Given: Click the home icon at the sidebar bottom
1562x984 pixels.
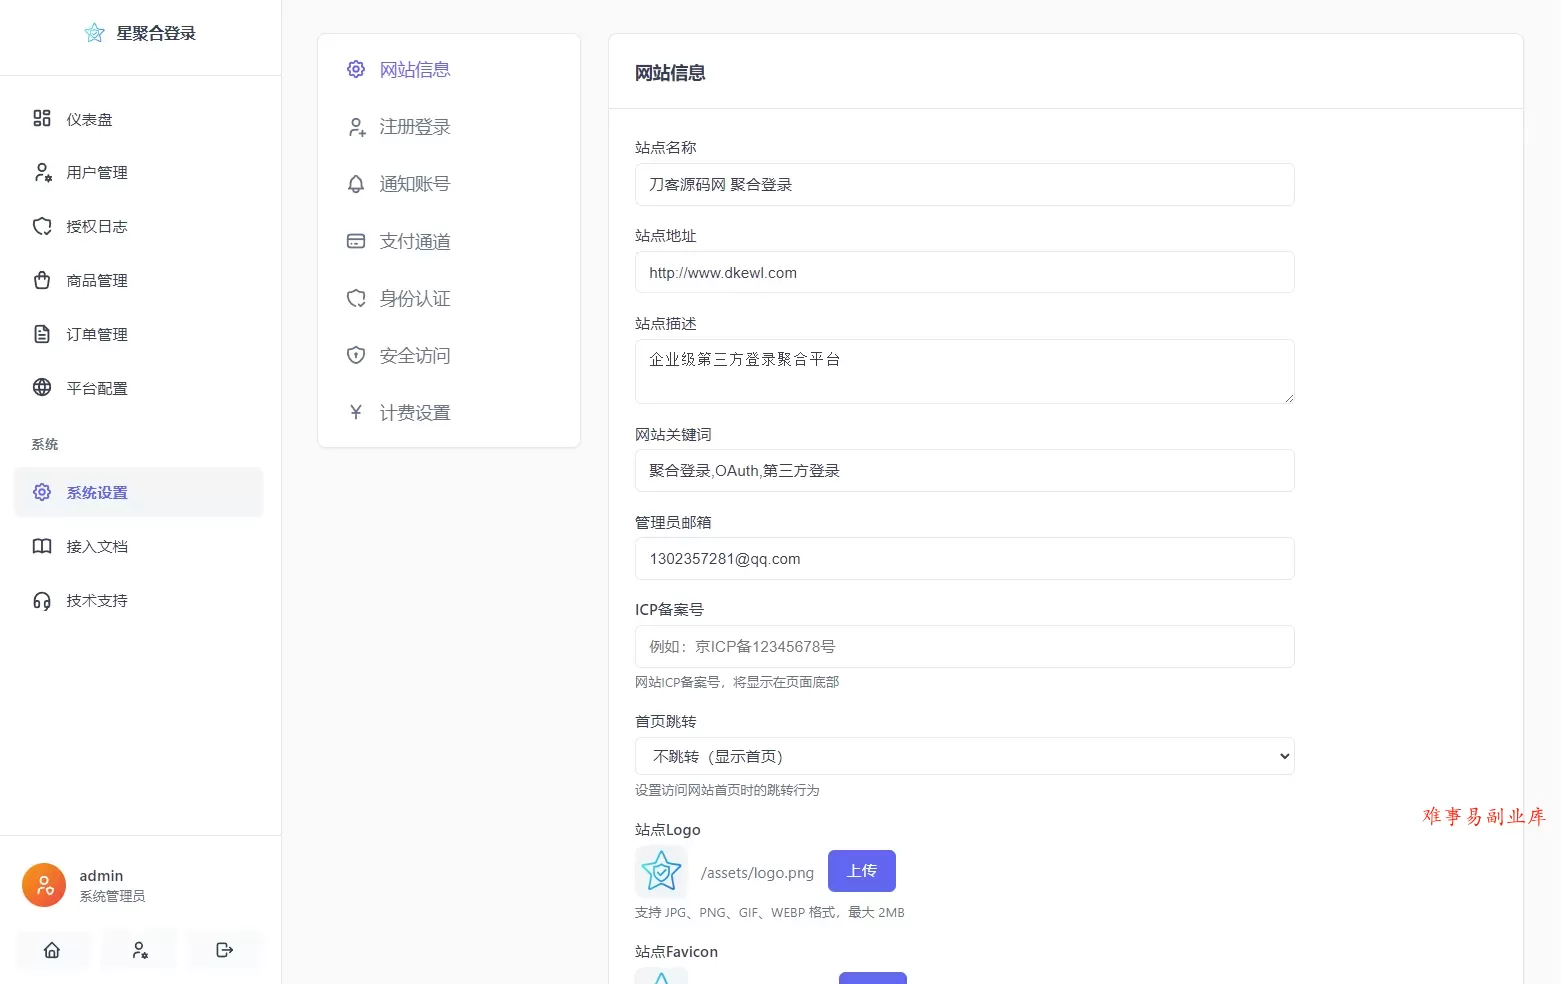Looking at the screenshot, I should click(x=52, y=950).
